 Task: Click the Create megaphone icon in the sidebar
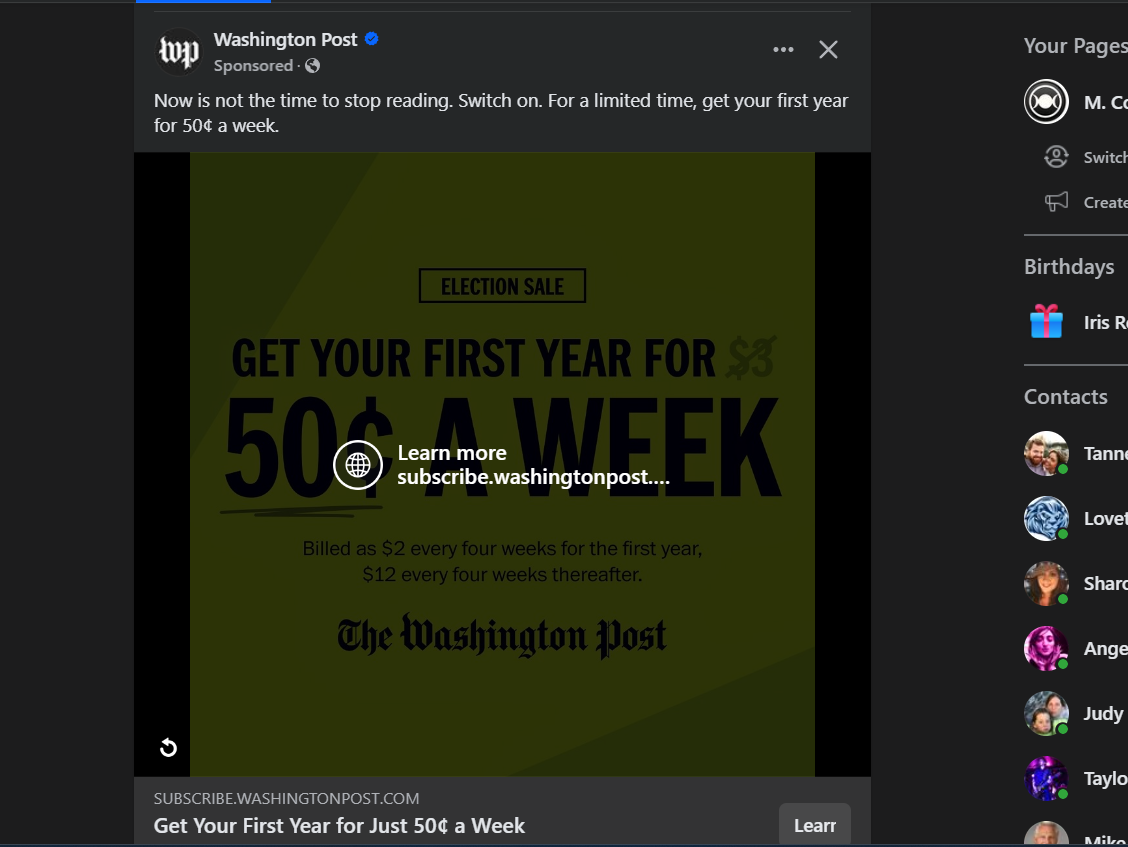[1055, 201]
